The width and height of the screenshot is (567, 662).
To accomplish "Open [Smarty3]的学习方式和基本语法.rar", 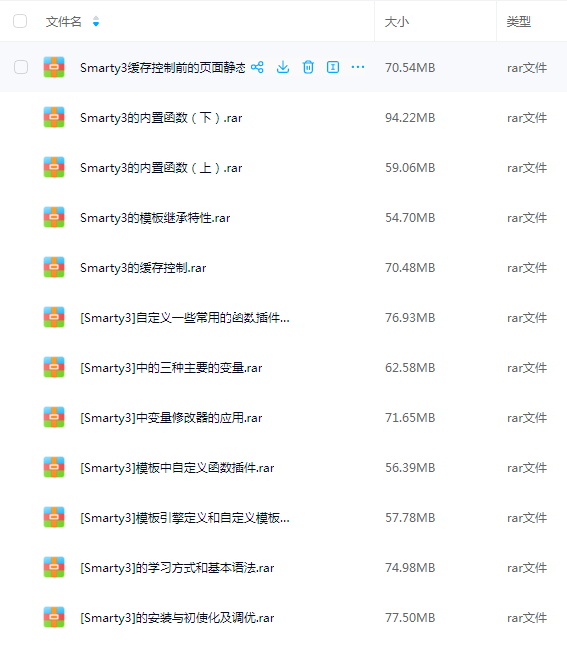I will click(177, 567).
